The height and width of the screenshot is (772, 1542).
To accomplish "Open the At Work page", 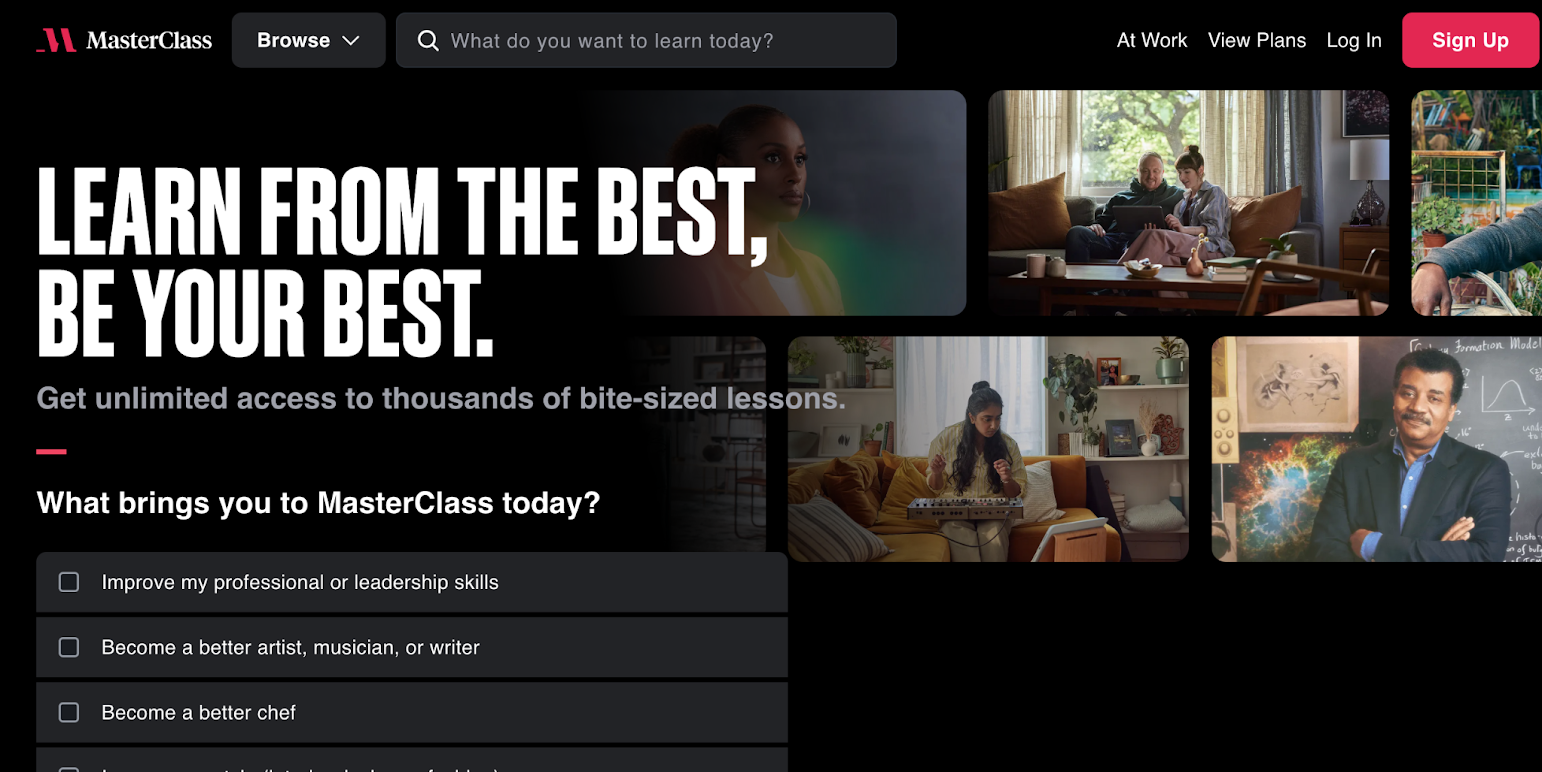I will tap(1152, 40).
